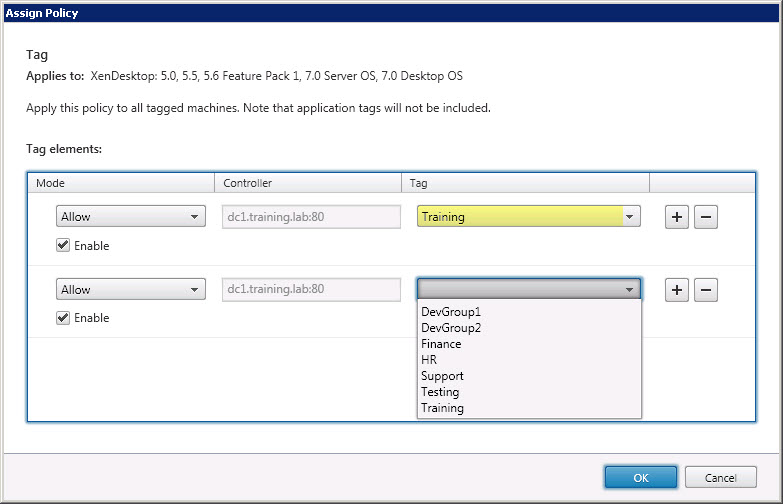Uncheck Enable for the first tag row
Screen dimensions: 783x504
point(63,246)
